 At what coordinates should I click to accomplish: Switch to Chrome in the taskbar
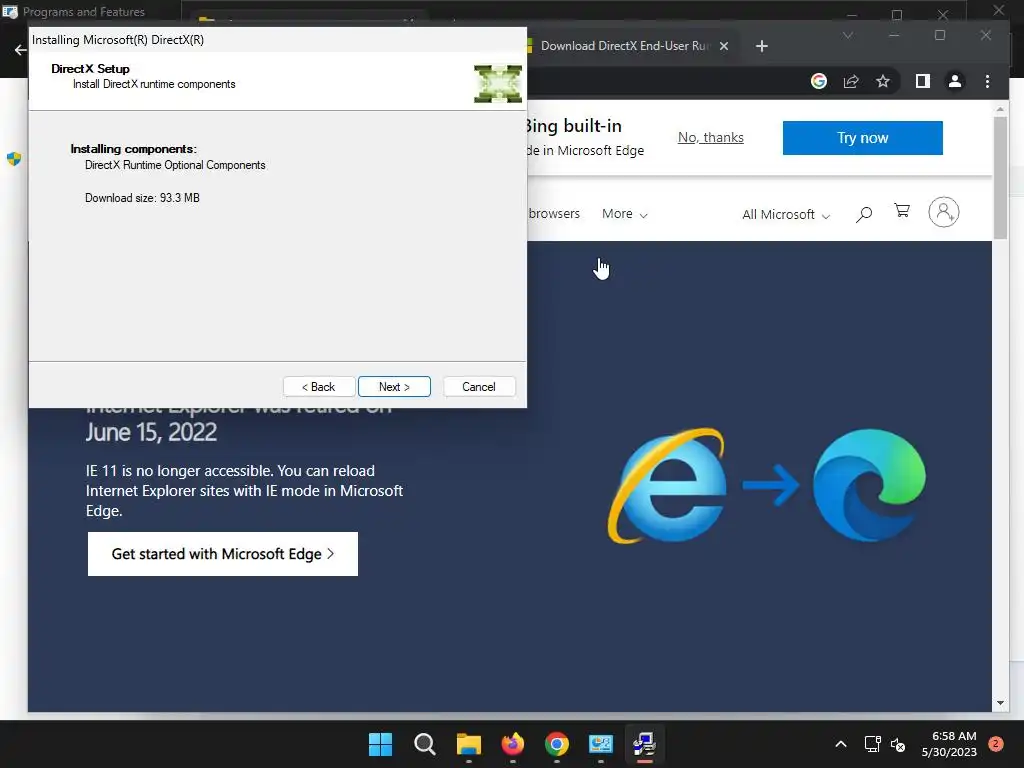coord(556,744)
